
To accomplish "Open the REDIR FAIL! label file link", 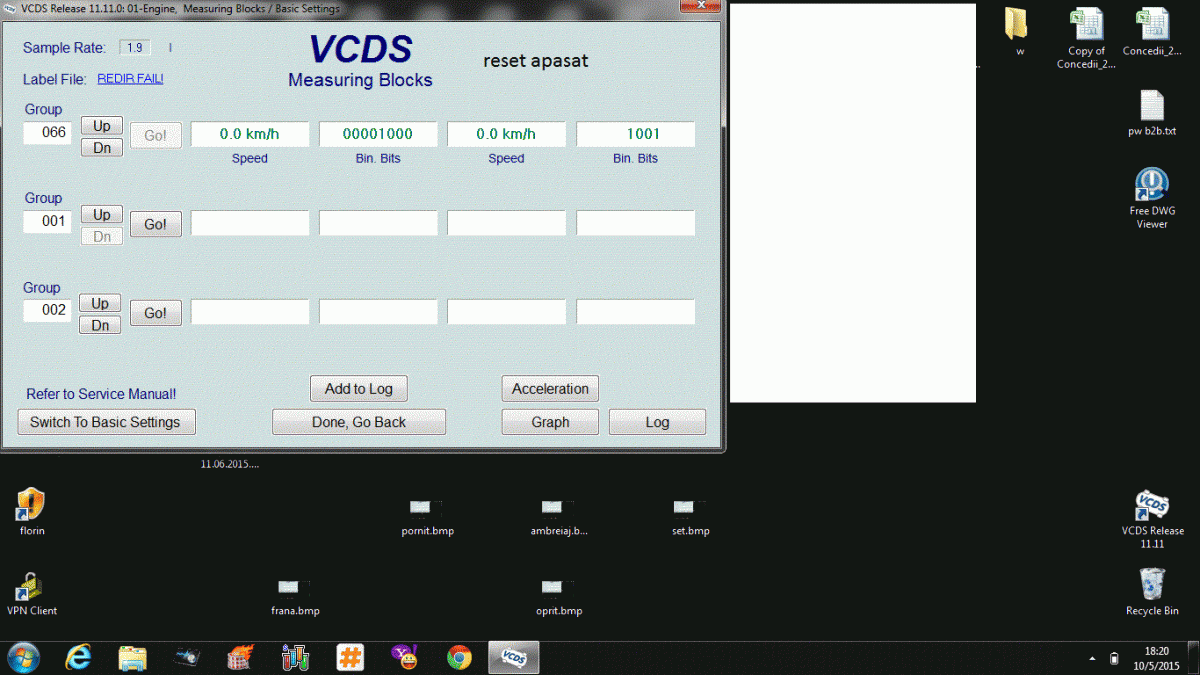I will (x=130, y=79).
